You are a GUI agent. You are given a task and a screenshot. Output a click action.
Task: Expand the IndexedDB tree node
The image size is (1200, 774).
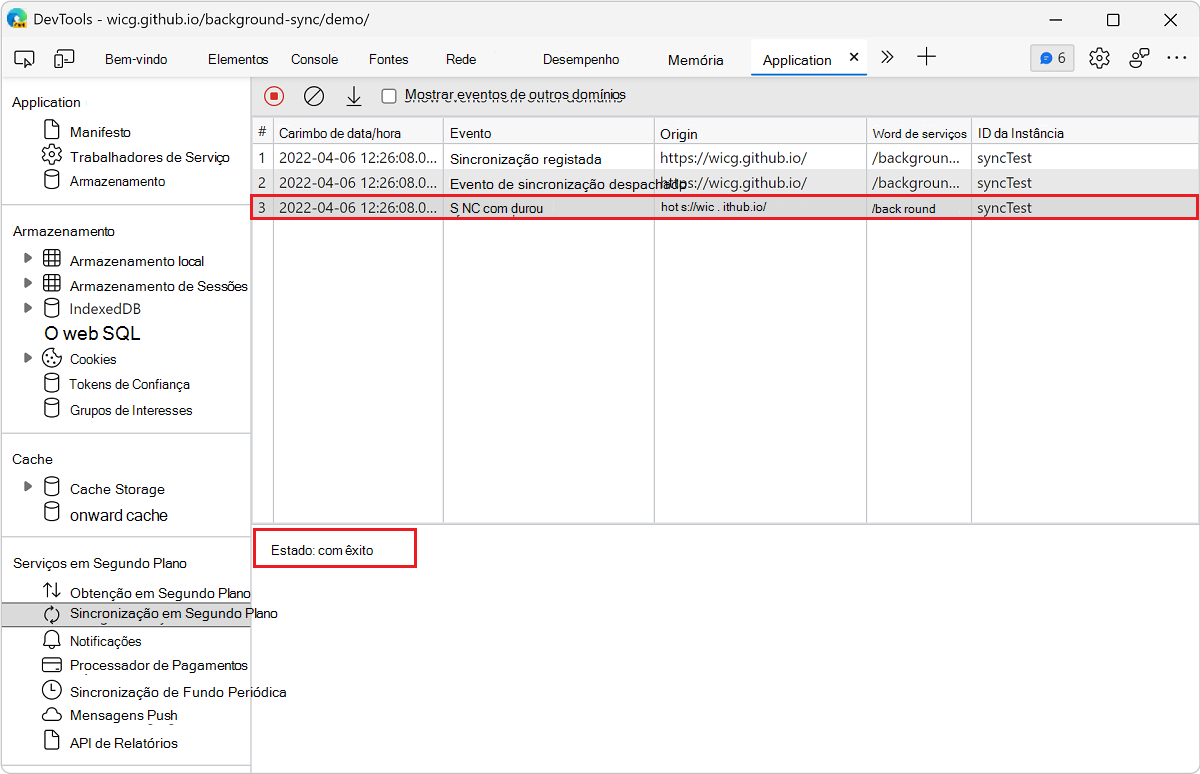point(28,308)
